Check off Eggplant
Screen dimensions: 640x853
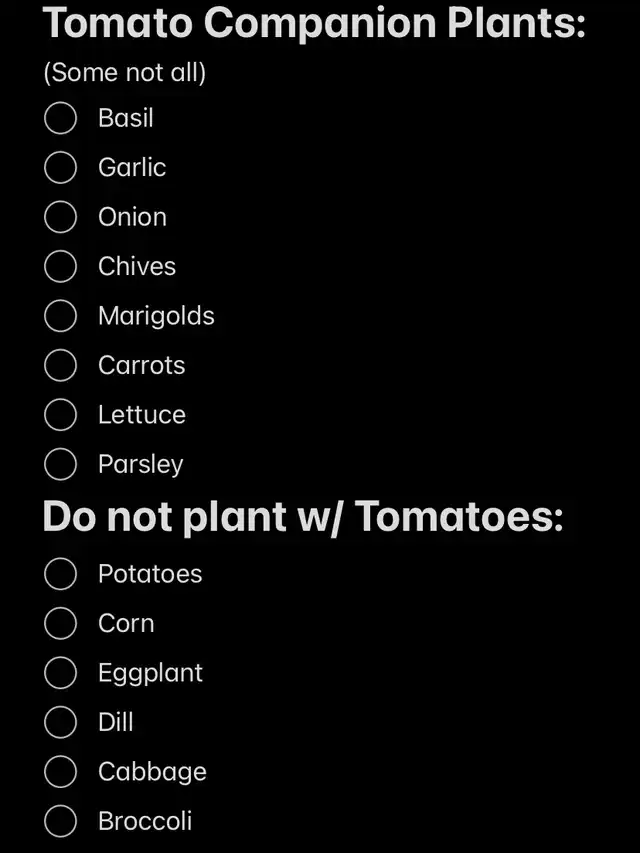[61, 673]
